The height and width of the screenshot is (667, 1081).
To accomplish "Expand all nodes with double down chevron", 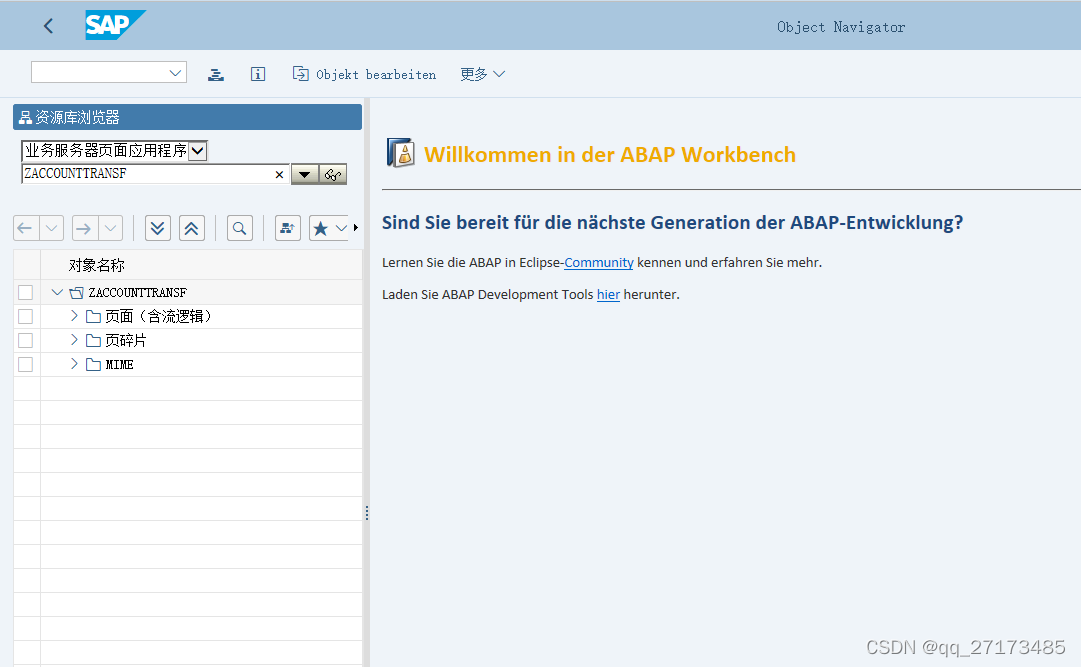I will [x=158, y=228].
